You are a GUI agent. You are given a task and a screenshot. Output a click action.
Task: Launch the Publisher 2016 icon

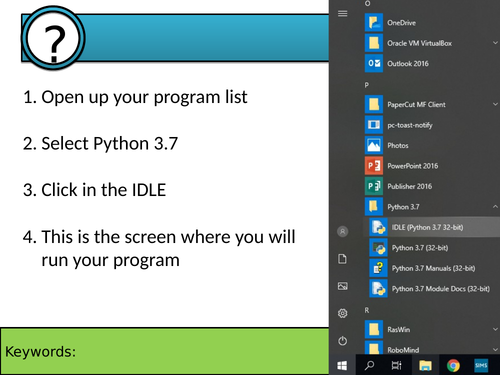point(374,186)
